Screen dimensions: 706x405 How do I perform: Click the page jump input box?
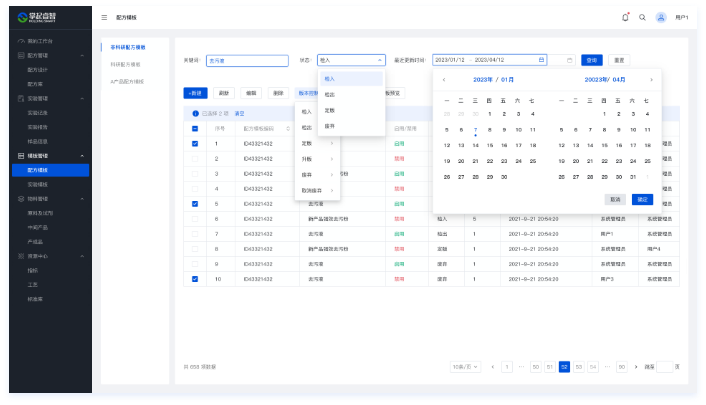coord(665,367)
